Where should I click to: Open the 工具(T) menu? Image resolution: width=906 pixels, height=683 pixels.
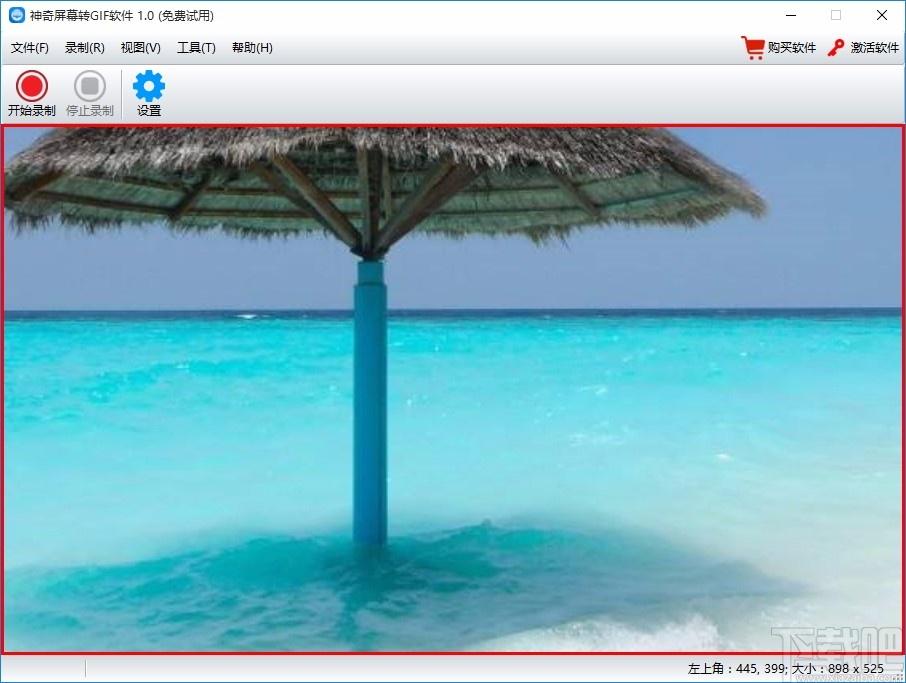[196, 47]
